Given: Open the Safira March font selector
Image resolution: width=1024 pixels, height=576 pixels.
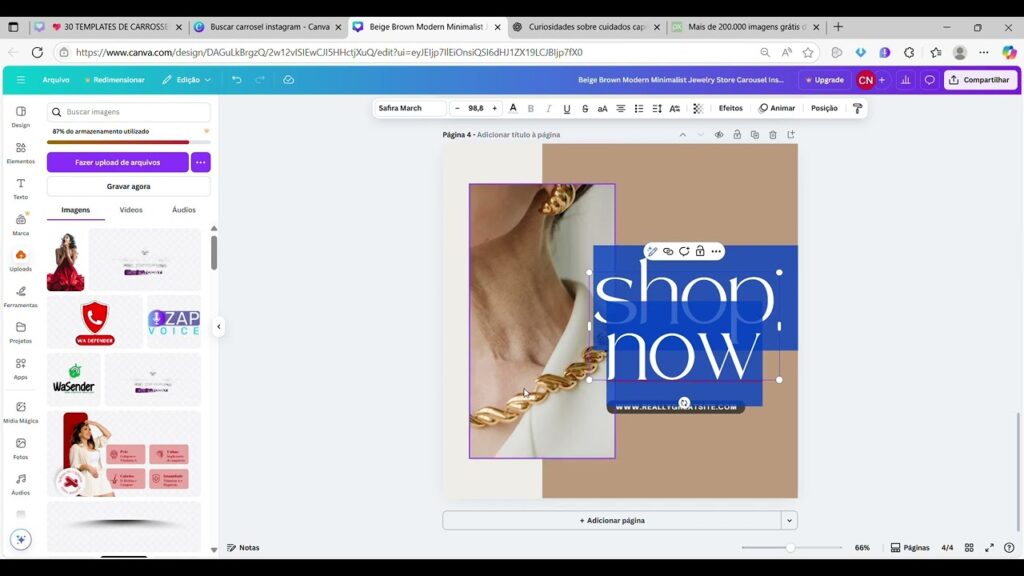Looking at the screenshot, I should (409, 108).
